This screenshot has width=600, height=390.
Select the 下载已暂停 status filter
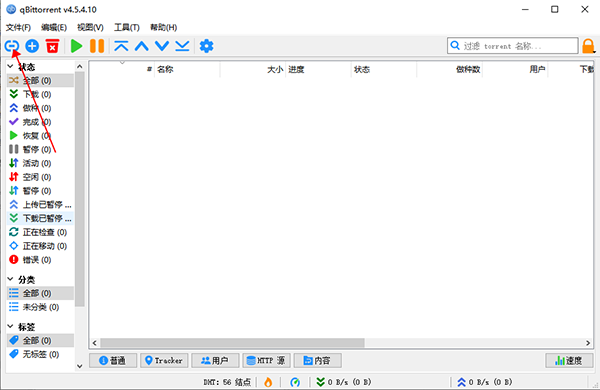[x=40, y=218]
